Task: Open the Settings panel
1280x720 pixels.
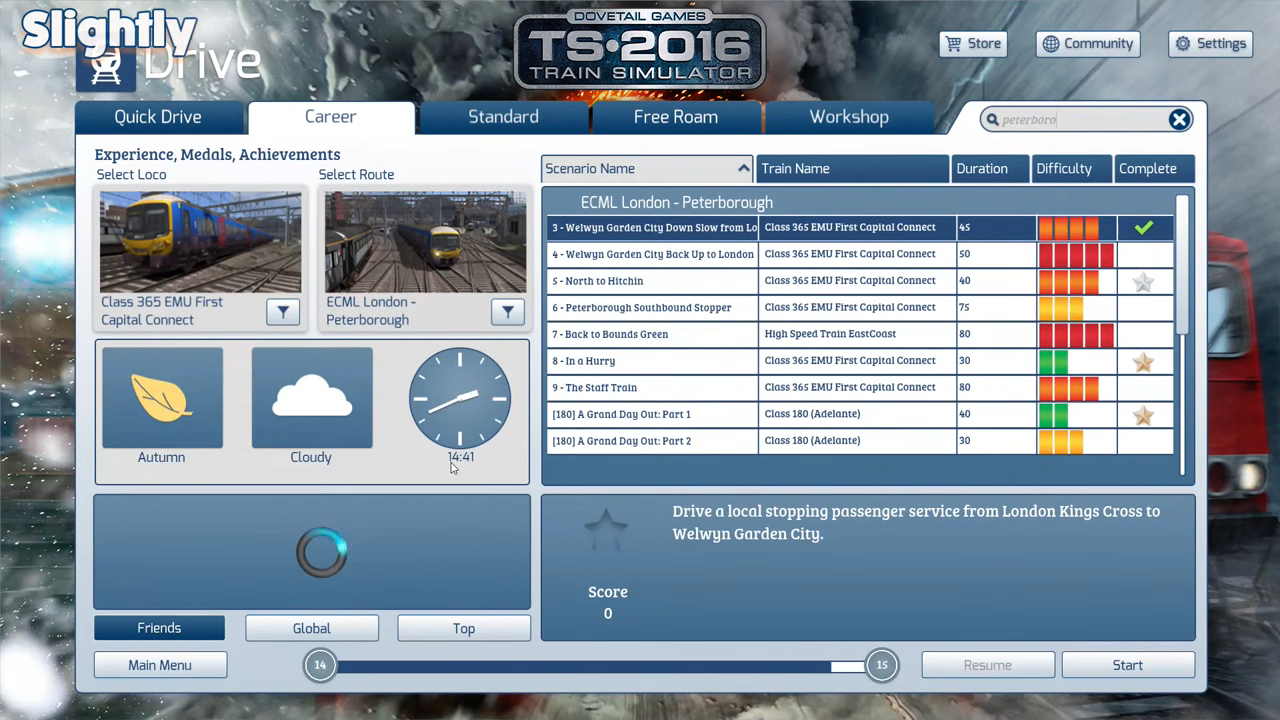Action: click(x=1210, y=43)
